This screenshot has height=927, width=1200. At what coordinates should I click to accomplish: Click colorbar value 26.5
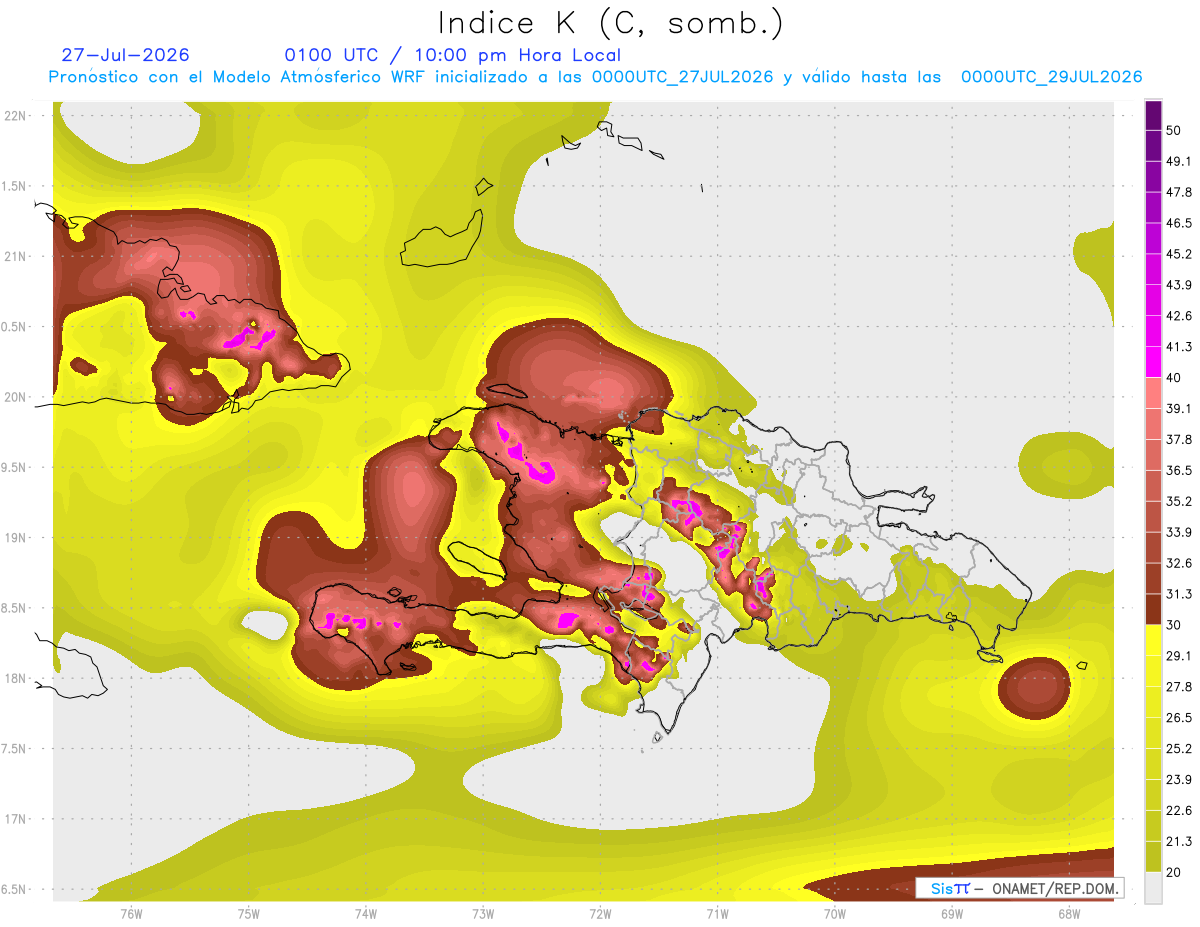coord(1178,717)
